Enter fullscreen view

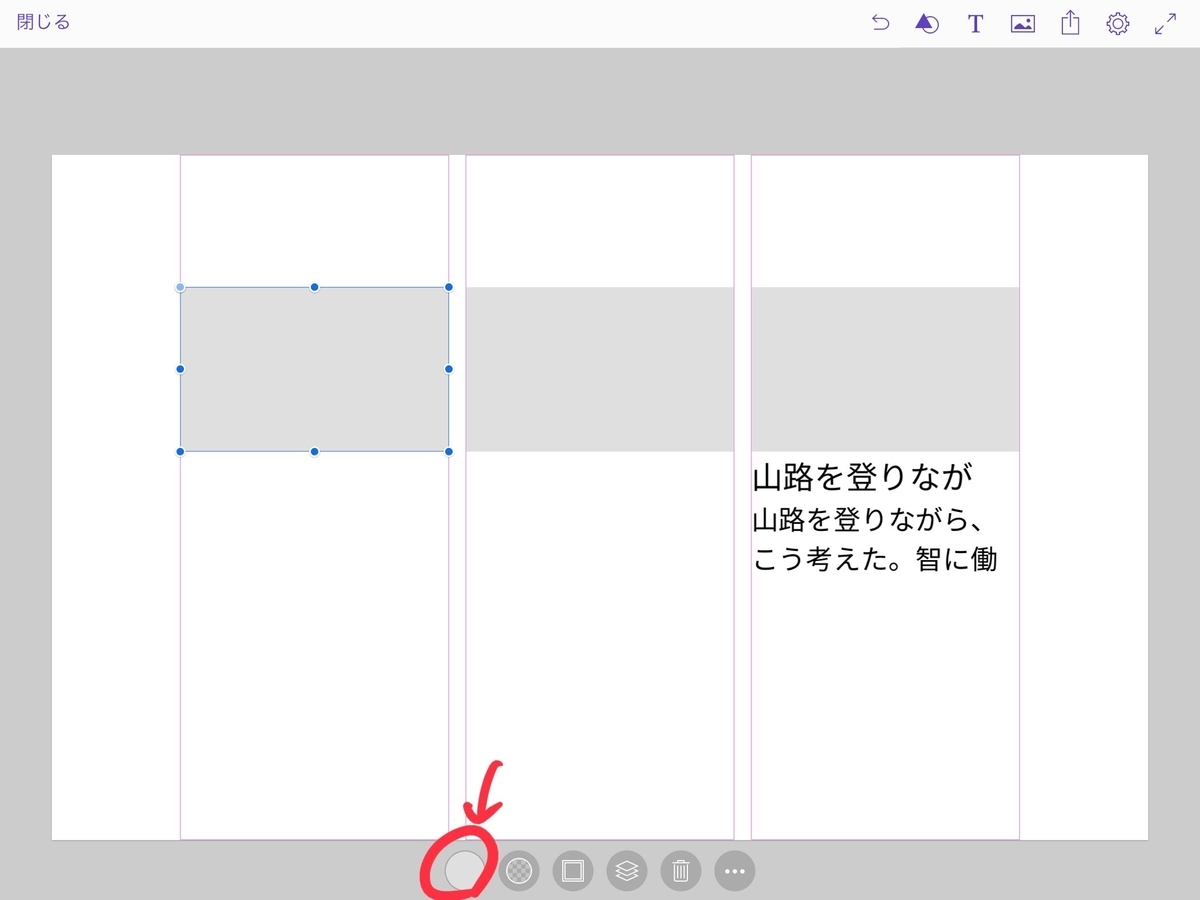coord(1163,23)
